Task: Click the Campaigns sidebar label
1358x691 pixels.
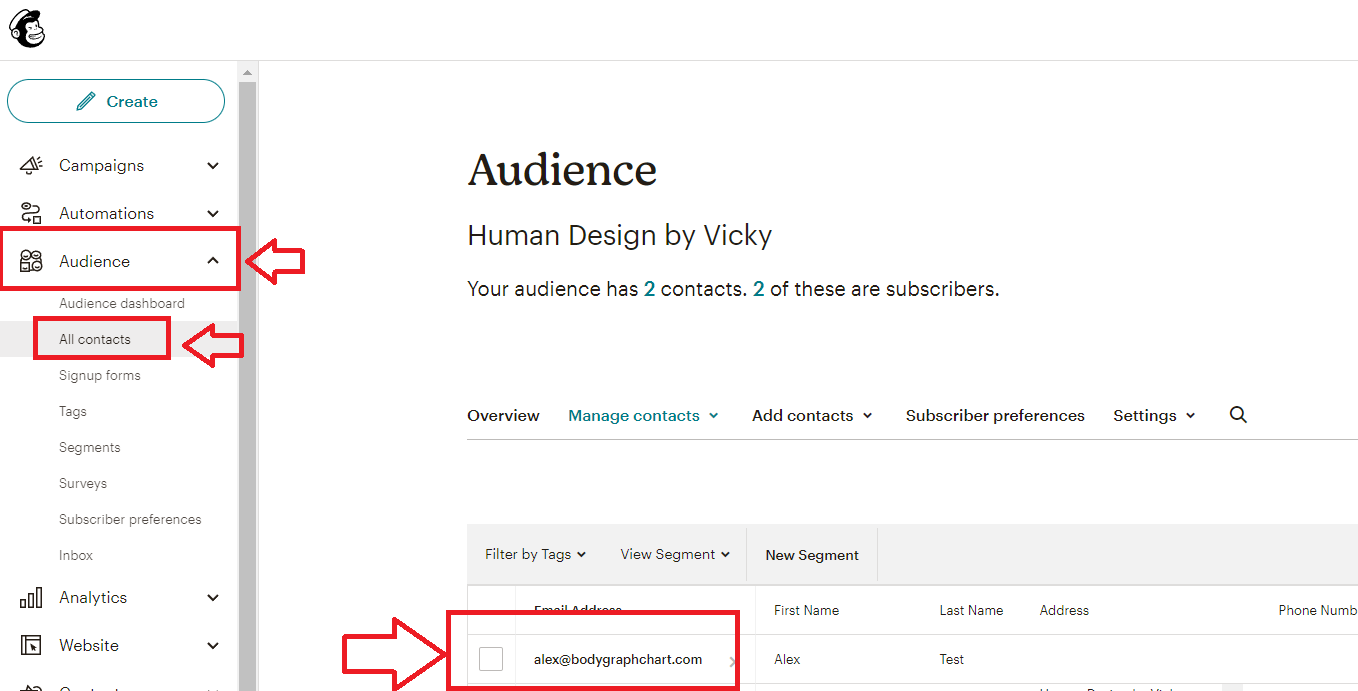Action: 101,165
